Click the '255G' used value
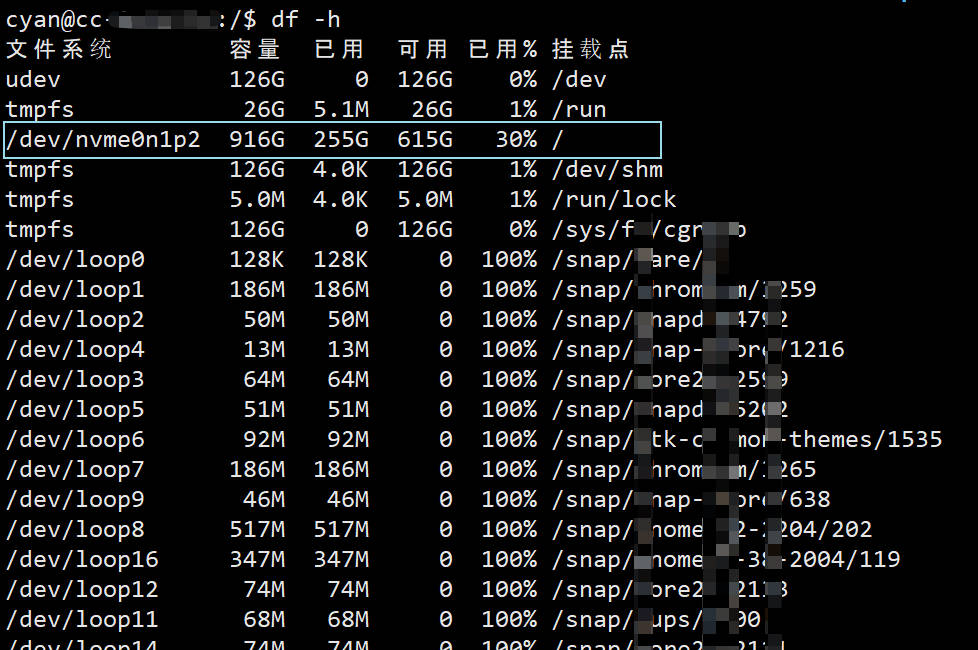 (341, 140)
